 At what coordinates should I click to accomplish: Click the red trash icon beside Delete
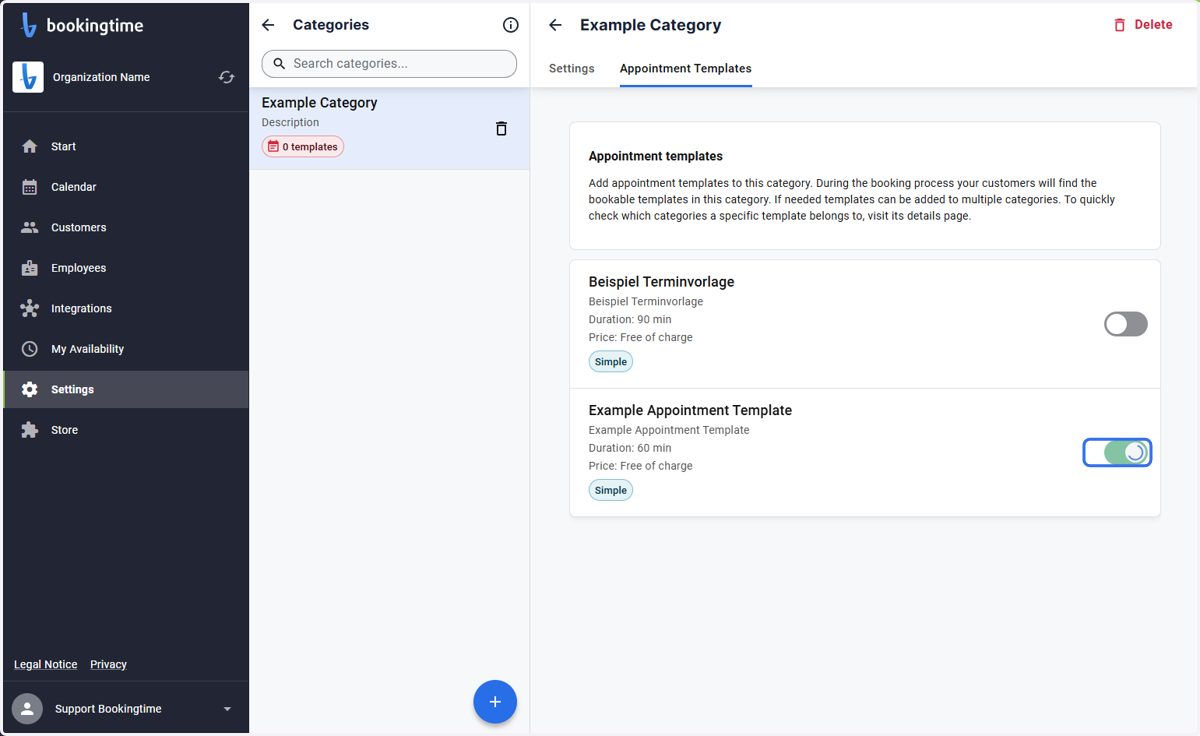click(1120, 25)
